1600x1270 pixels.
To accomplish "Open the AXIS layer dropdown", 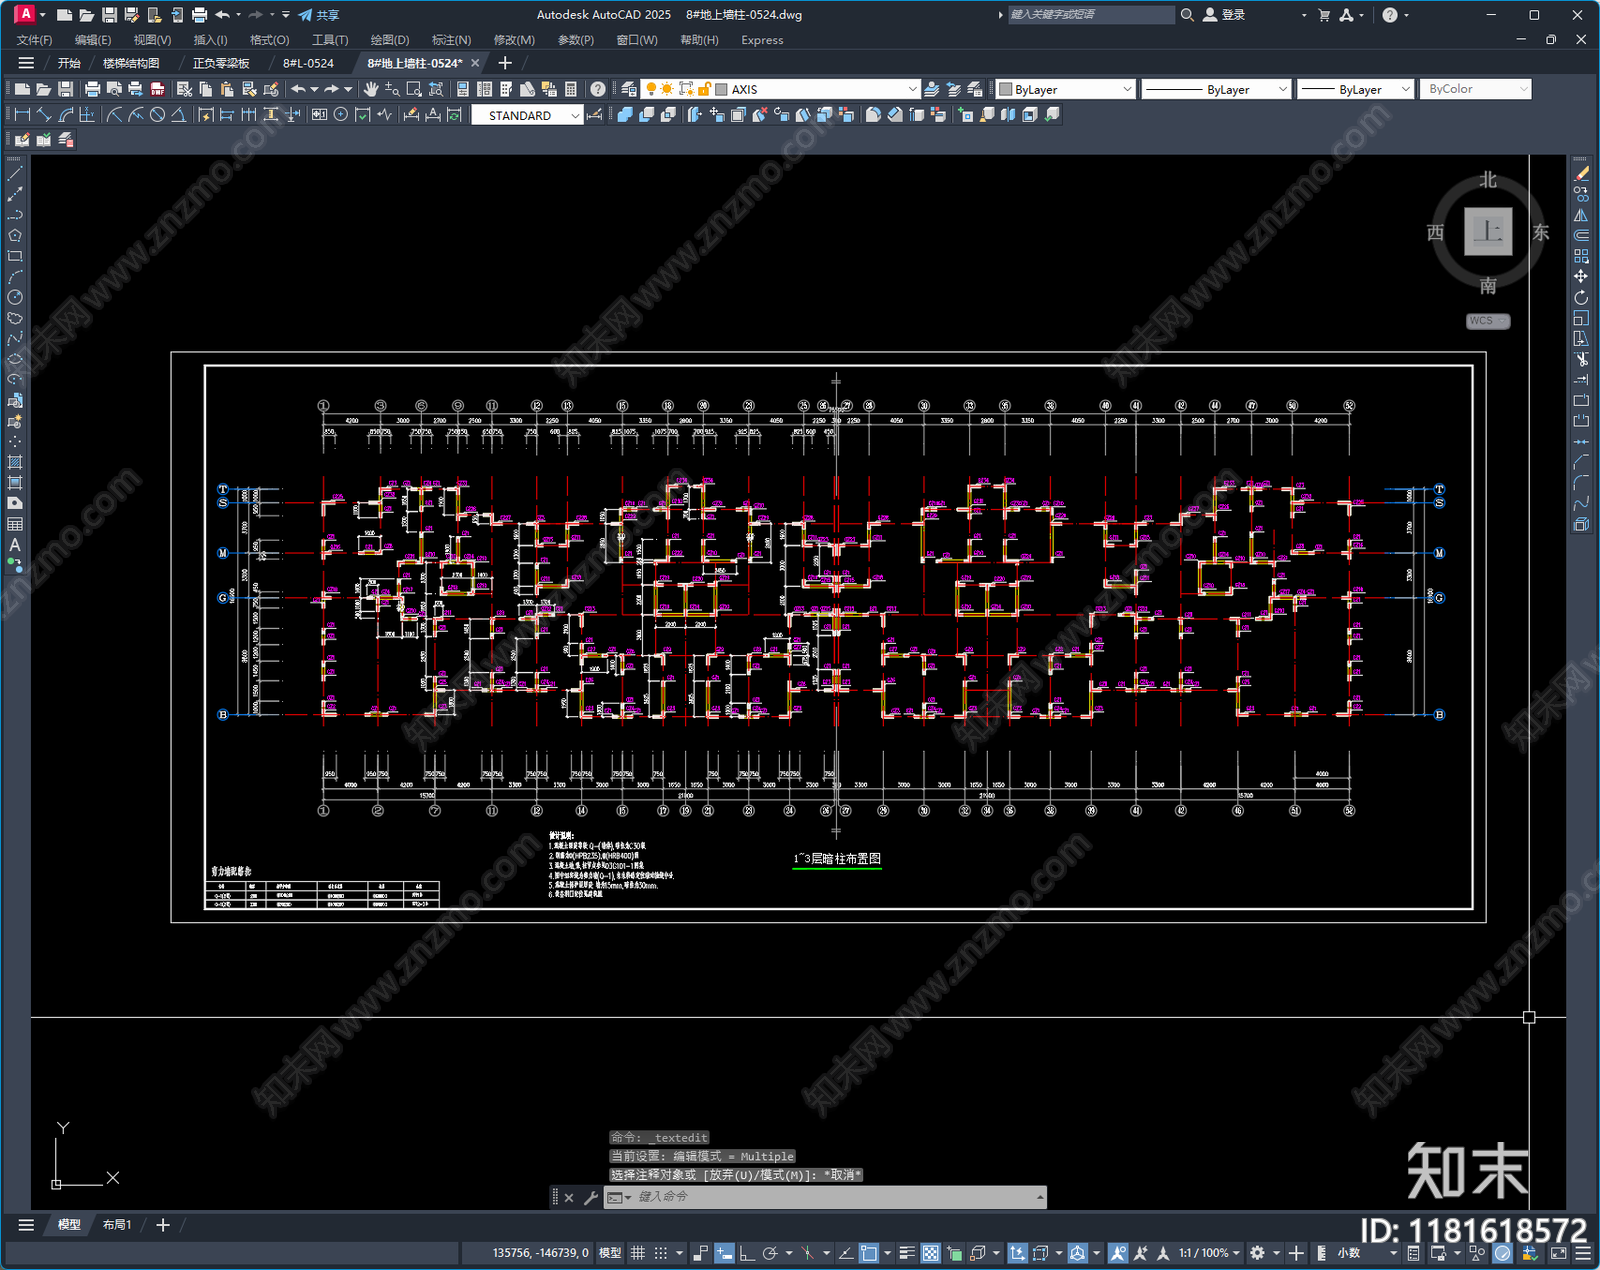I will (912, 89).
